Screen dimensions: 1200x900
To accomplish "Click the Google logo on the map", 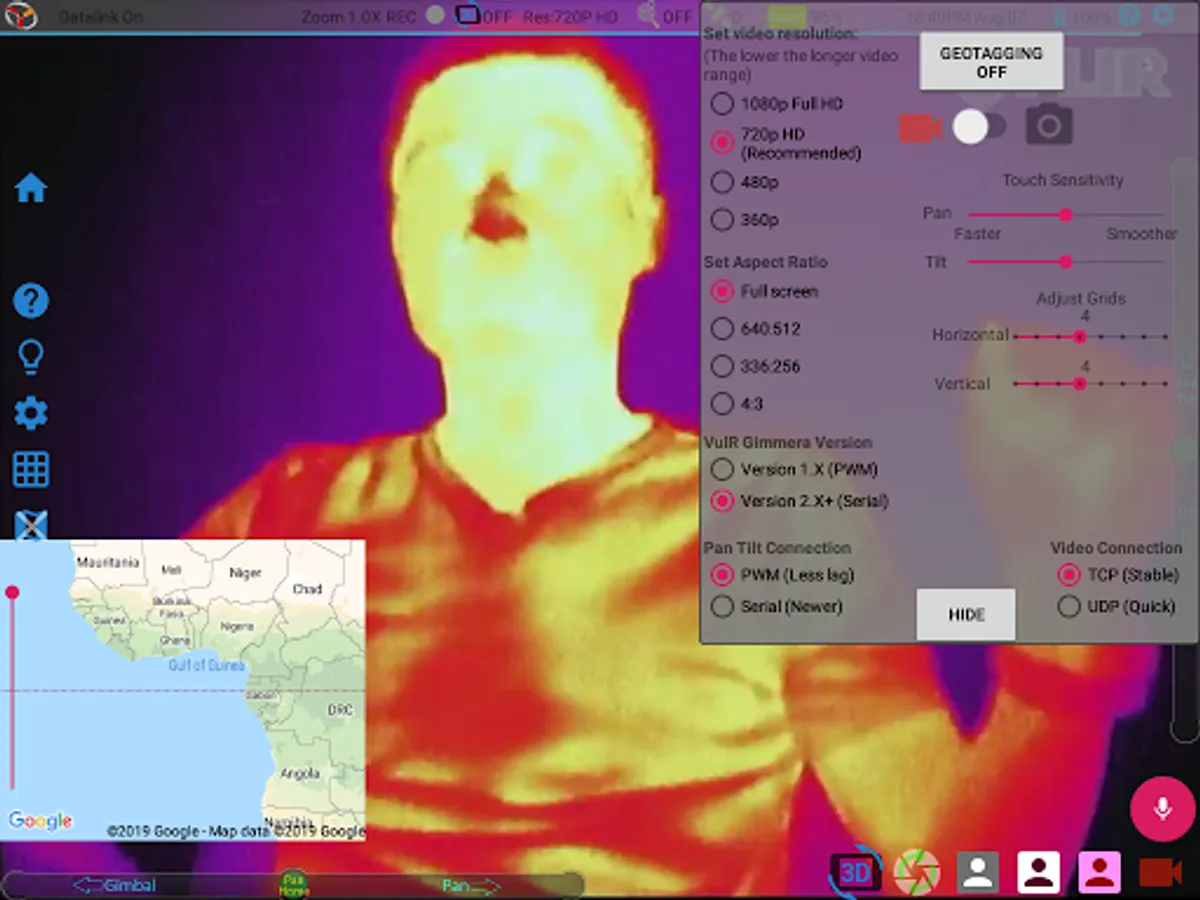I will (x=40, y=821).
